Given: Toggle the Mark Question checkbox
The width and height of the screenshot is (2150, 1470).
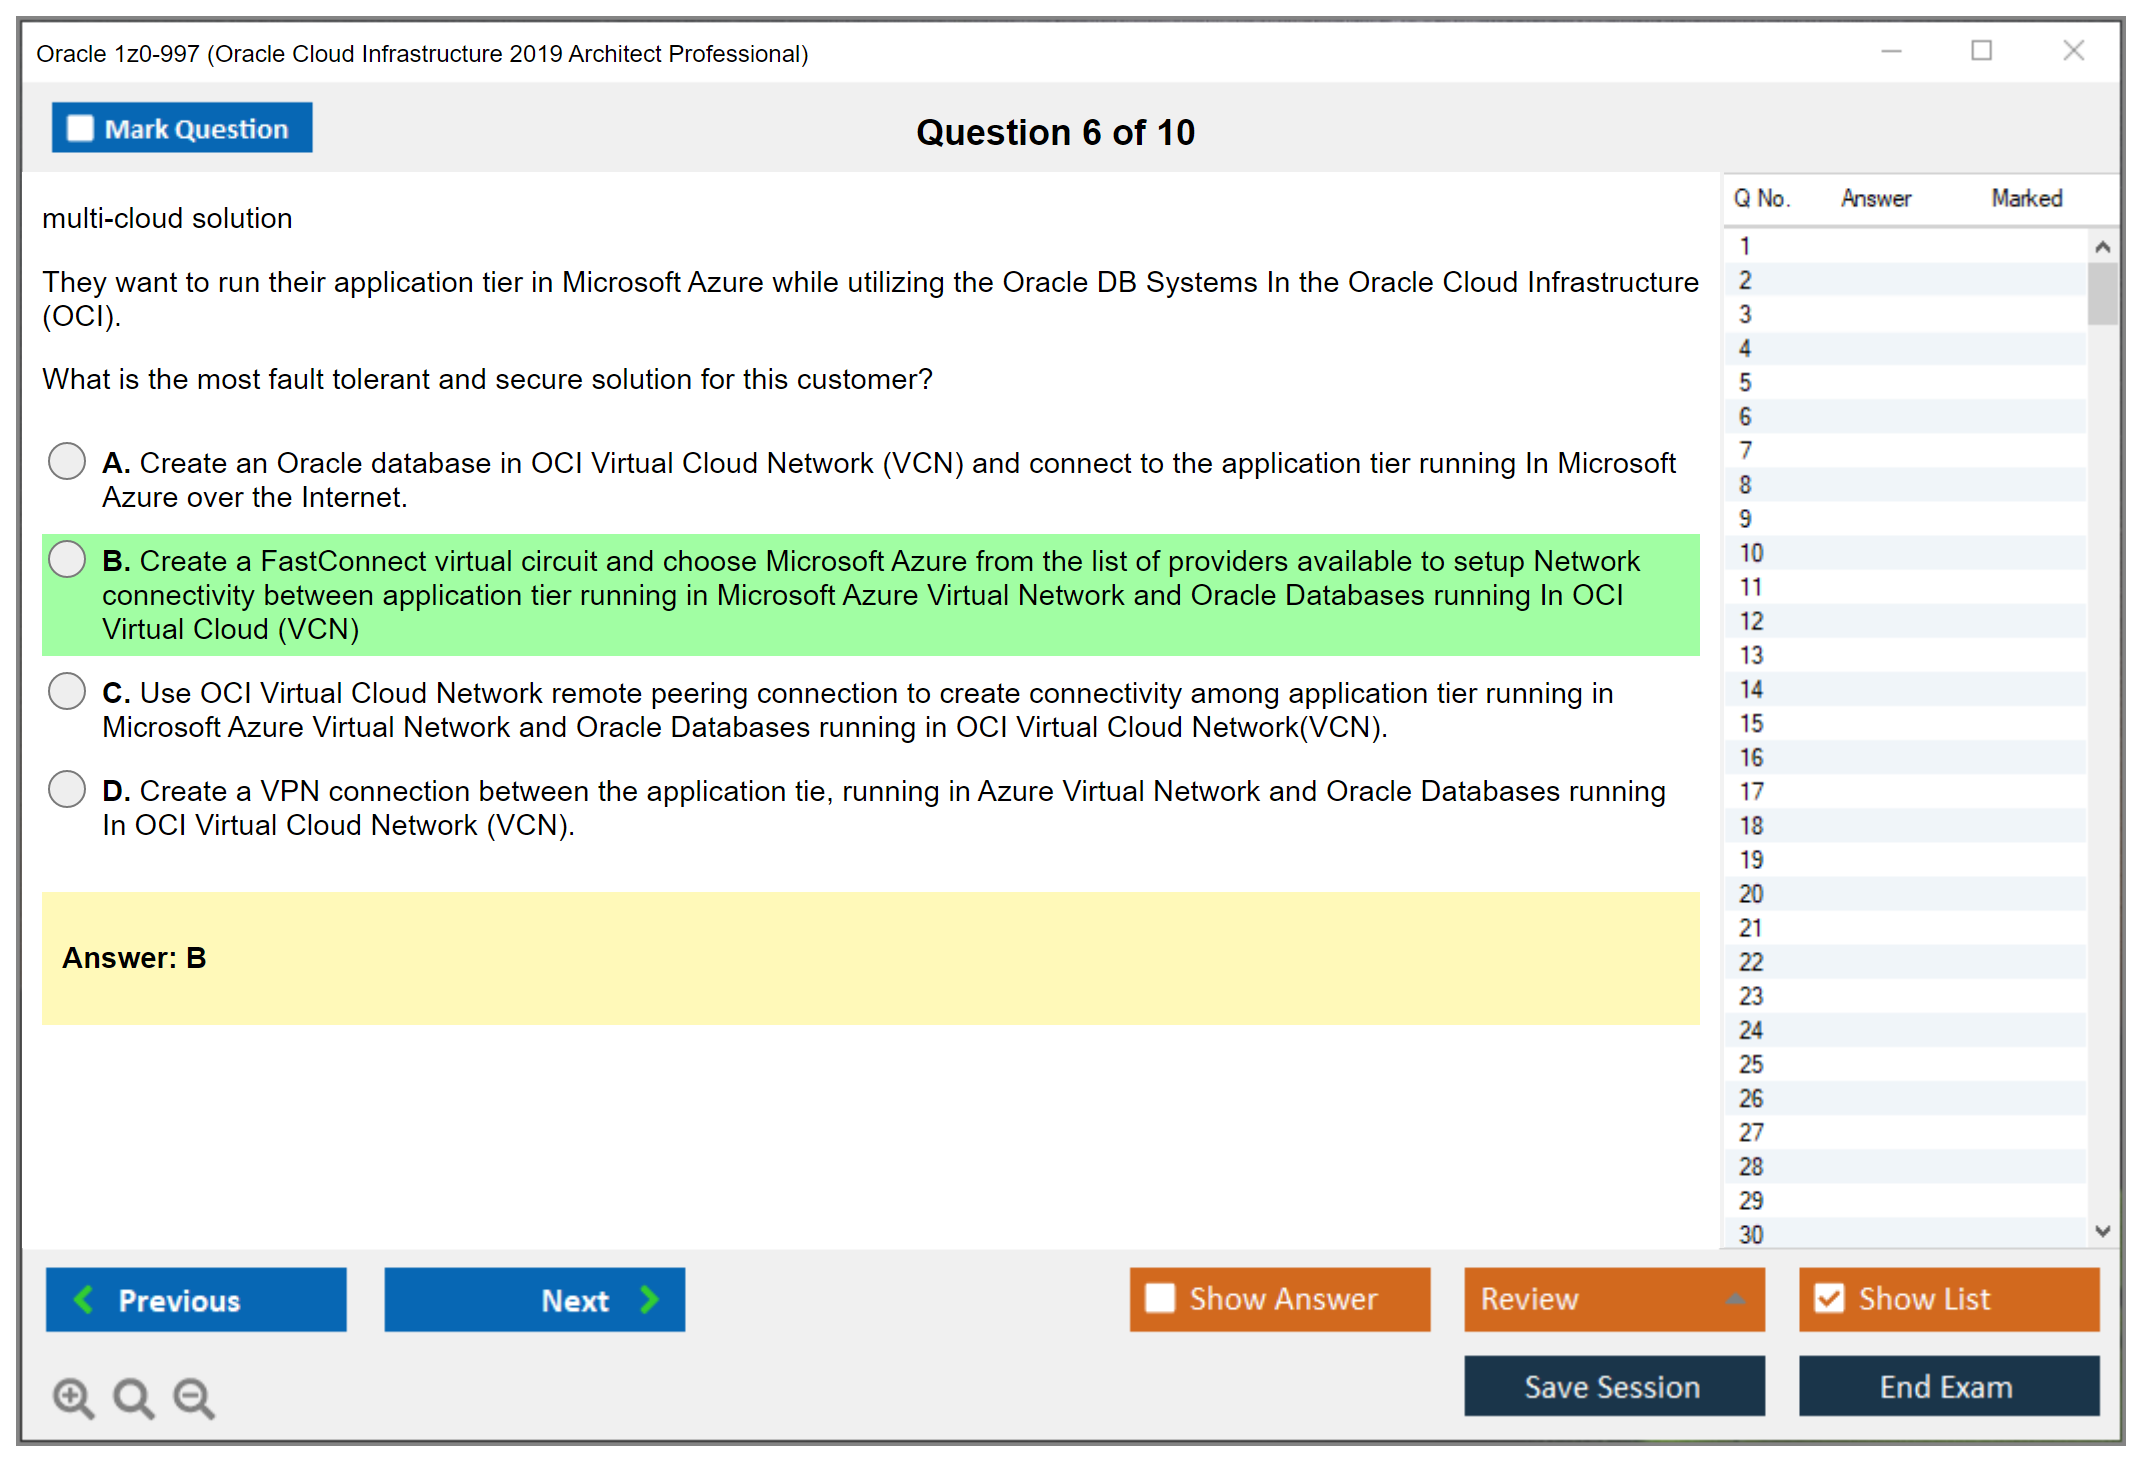Looking at the screenshot, I should pyautogui.click(x=80, y=129).
